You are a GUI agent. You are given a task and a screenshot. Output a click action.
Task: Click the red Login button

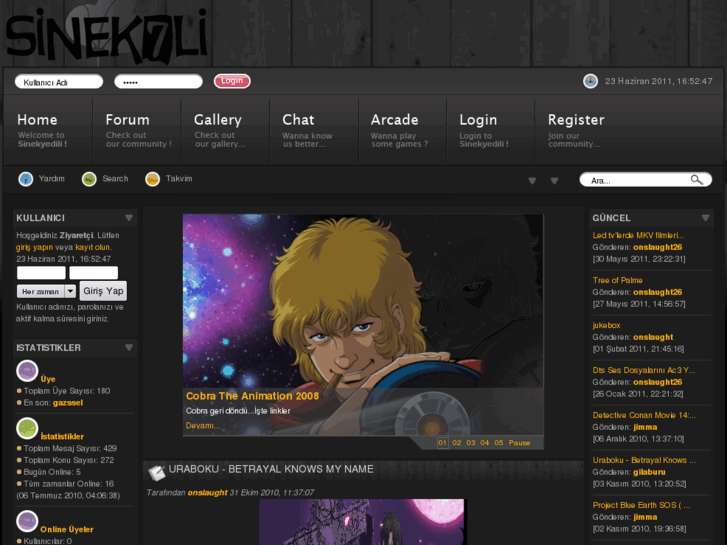pos(232,81)
